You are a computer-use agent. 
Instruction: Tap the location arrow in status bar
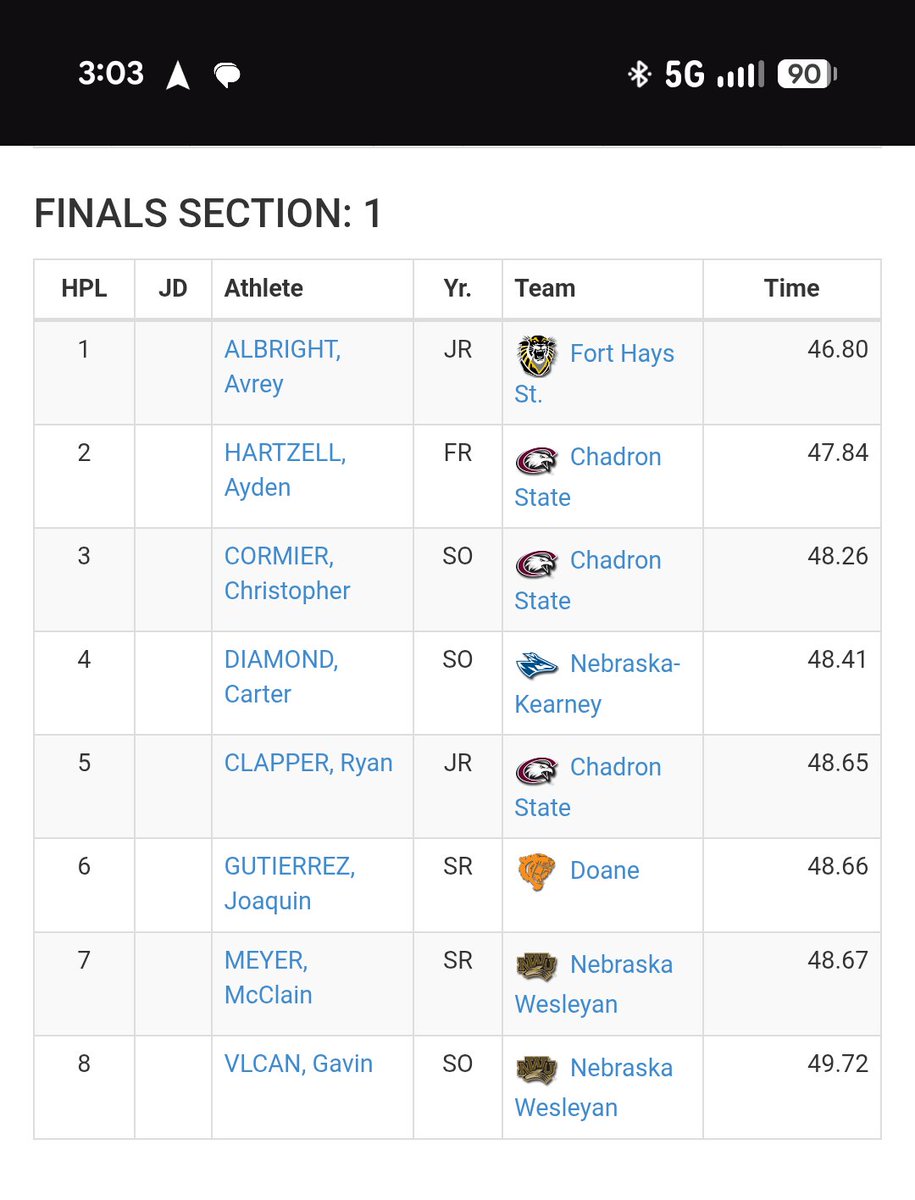[x=178, y=75]
